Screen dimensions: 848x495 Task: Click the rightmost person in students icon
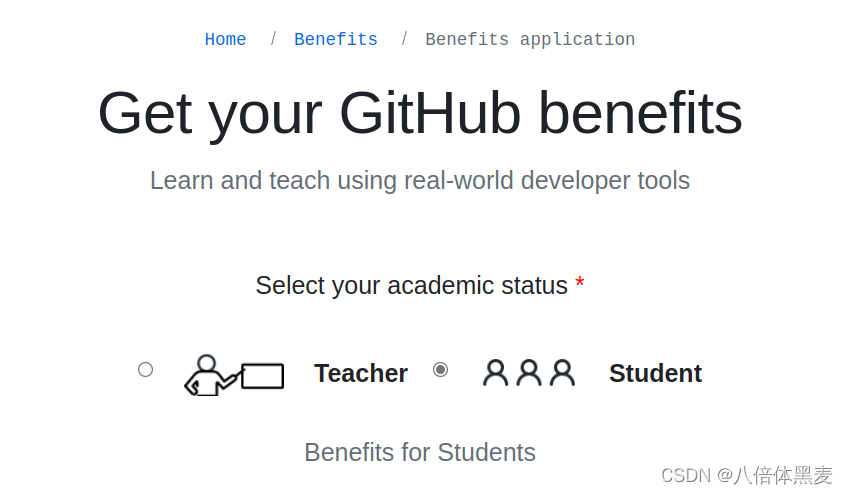click(563, 373)
